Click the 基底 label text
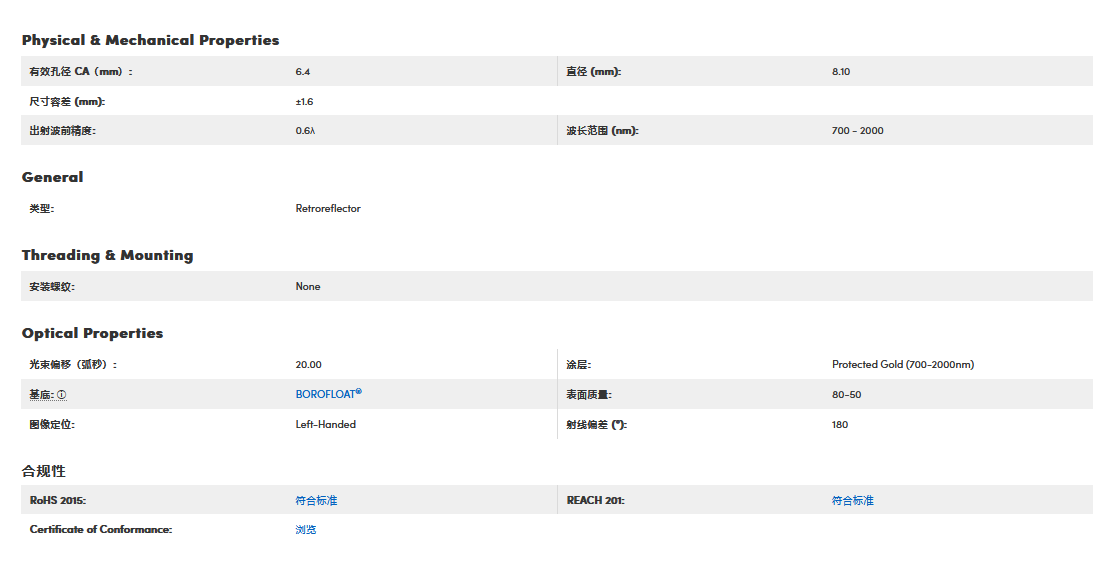This screenshot has width=1098, height=561. point(41,395)
